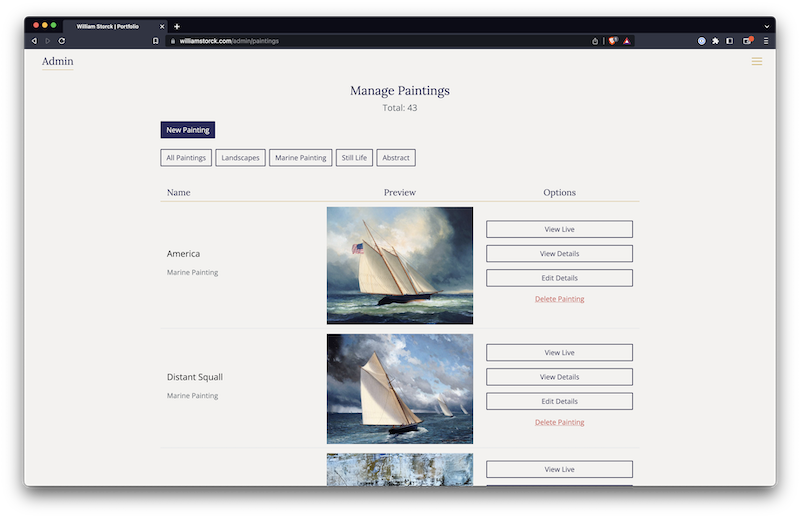The image size is (800, 518).
Task: View Live page for America
Action: [x=559, y=229]
